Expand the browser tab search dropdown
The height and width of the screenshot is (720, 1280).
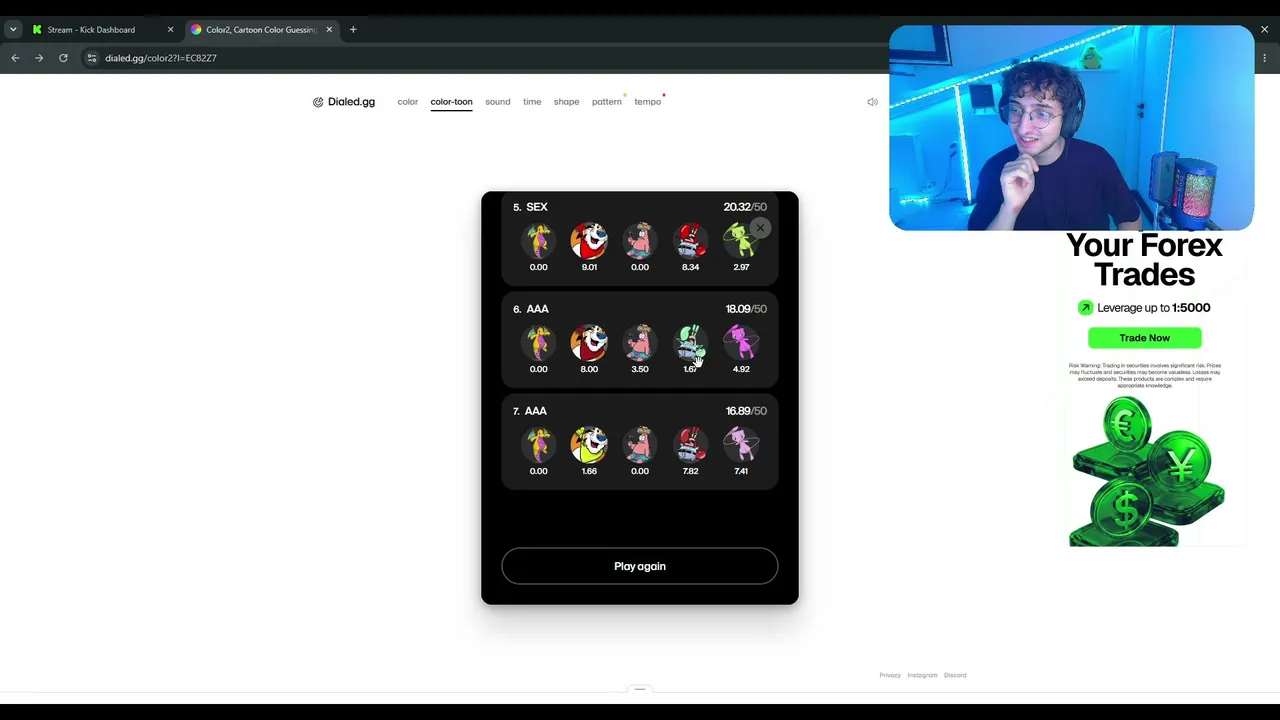point(13,29)
